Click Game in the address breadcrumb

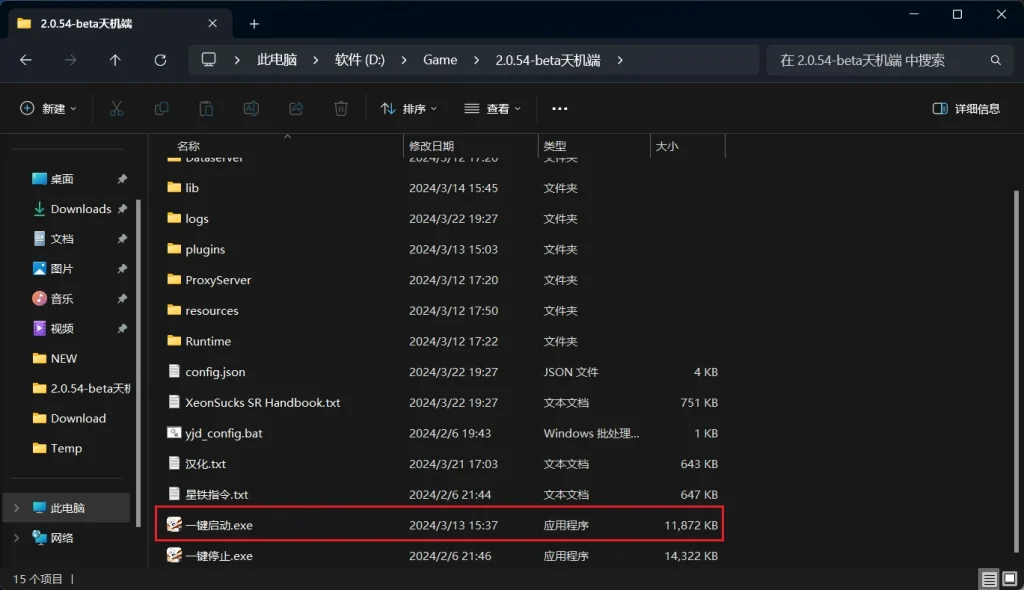point(440,60)
